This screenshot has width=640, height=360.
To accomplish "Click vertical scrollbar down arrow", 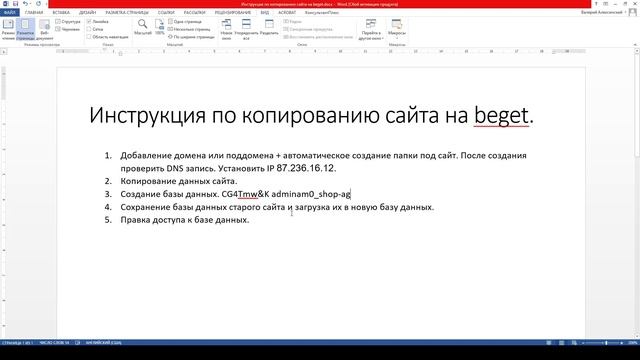I will click(637, 336).
